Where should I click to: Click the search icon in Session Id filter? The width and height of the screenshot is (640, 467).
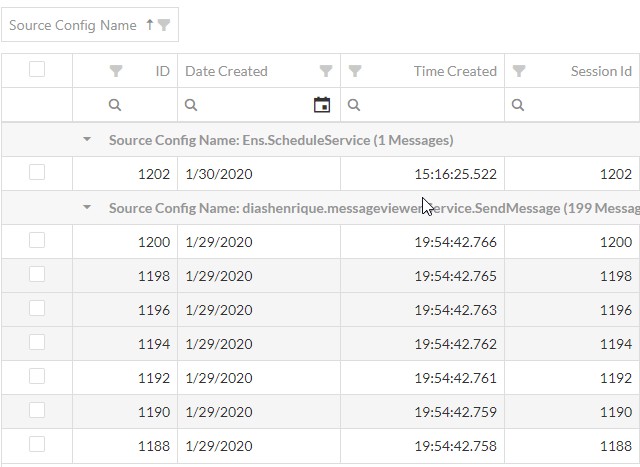(518, 104)
